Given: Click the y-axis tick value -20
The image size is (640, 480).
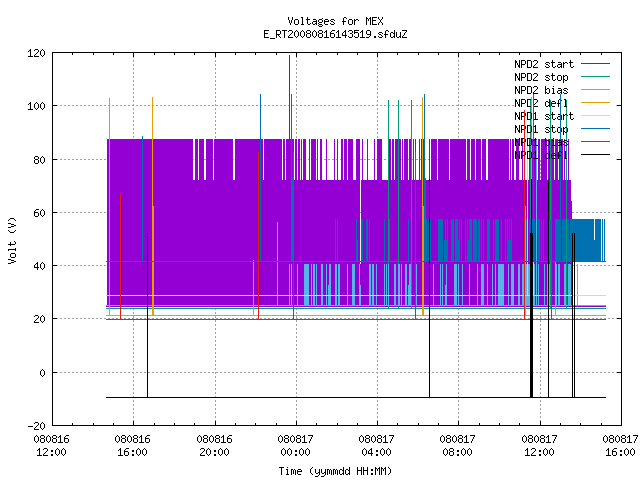Looking at the screenshot, I should 36,426.
